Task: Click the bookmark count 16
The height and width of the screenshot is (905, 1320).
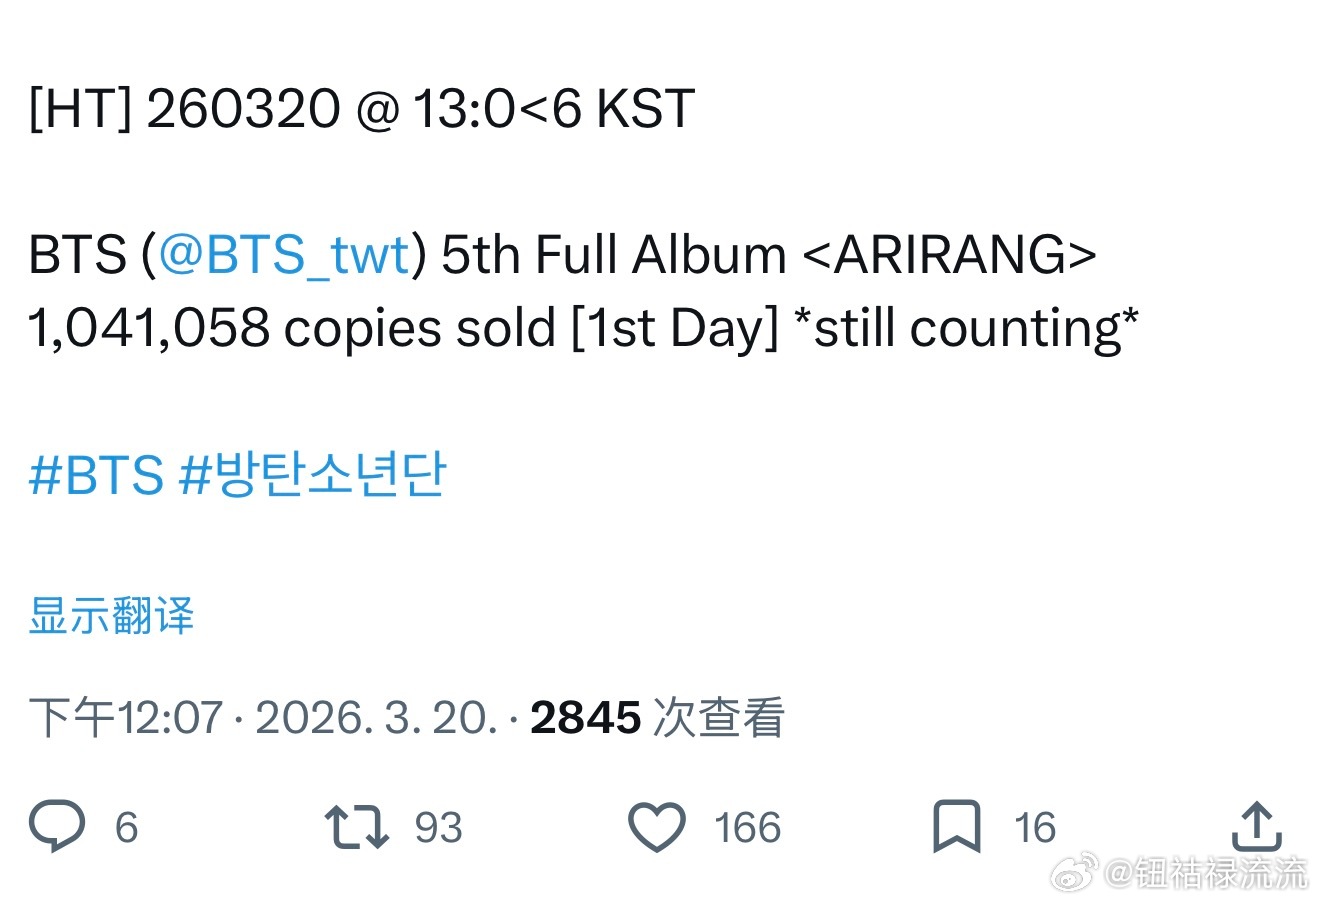Action: 1034,828
